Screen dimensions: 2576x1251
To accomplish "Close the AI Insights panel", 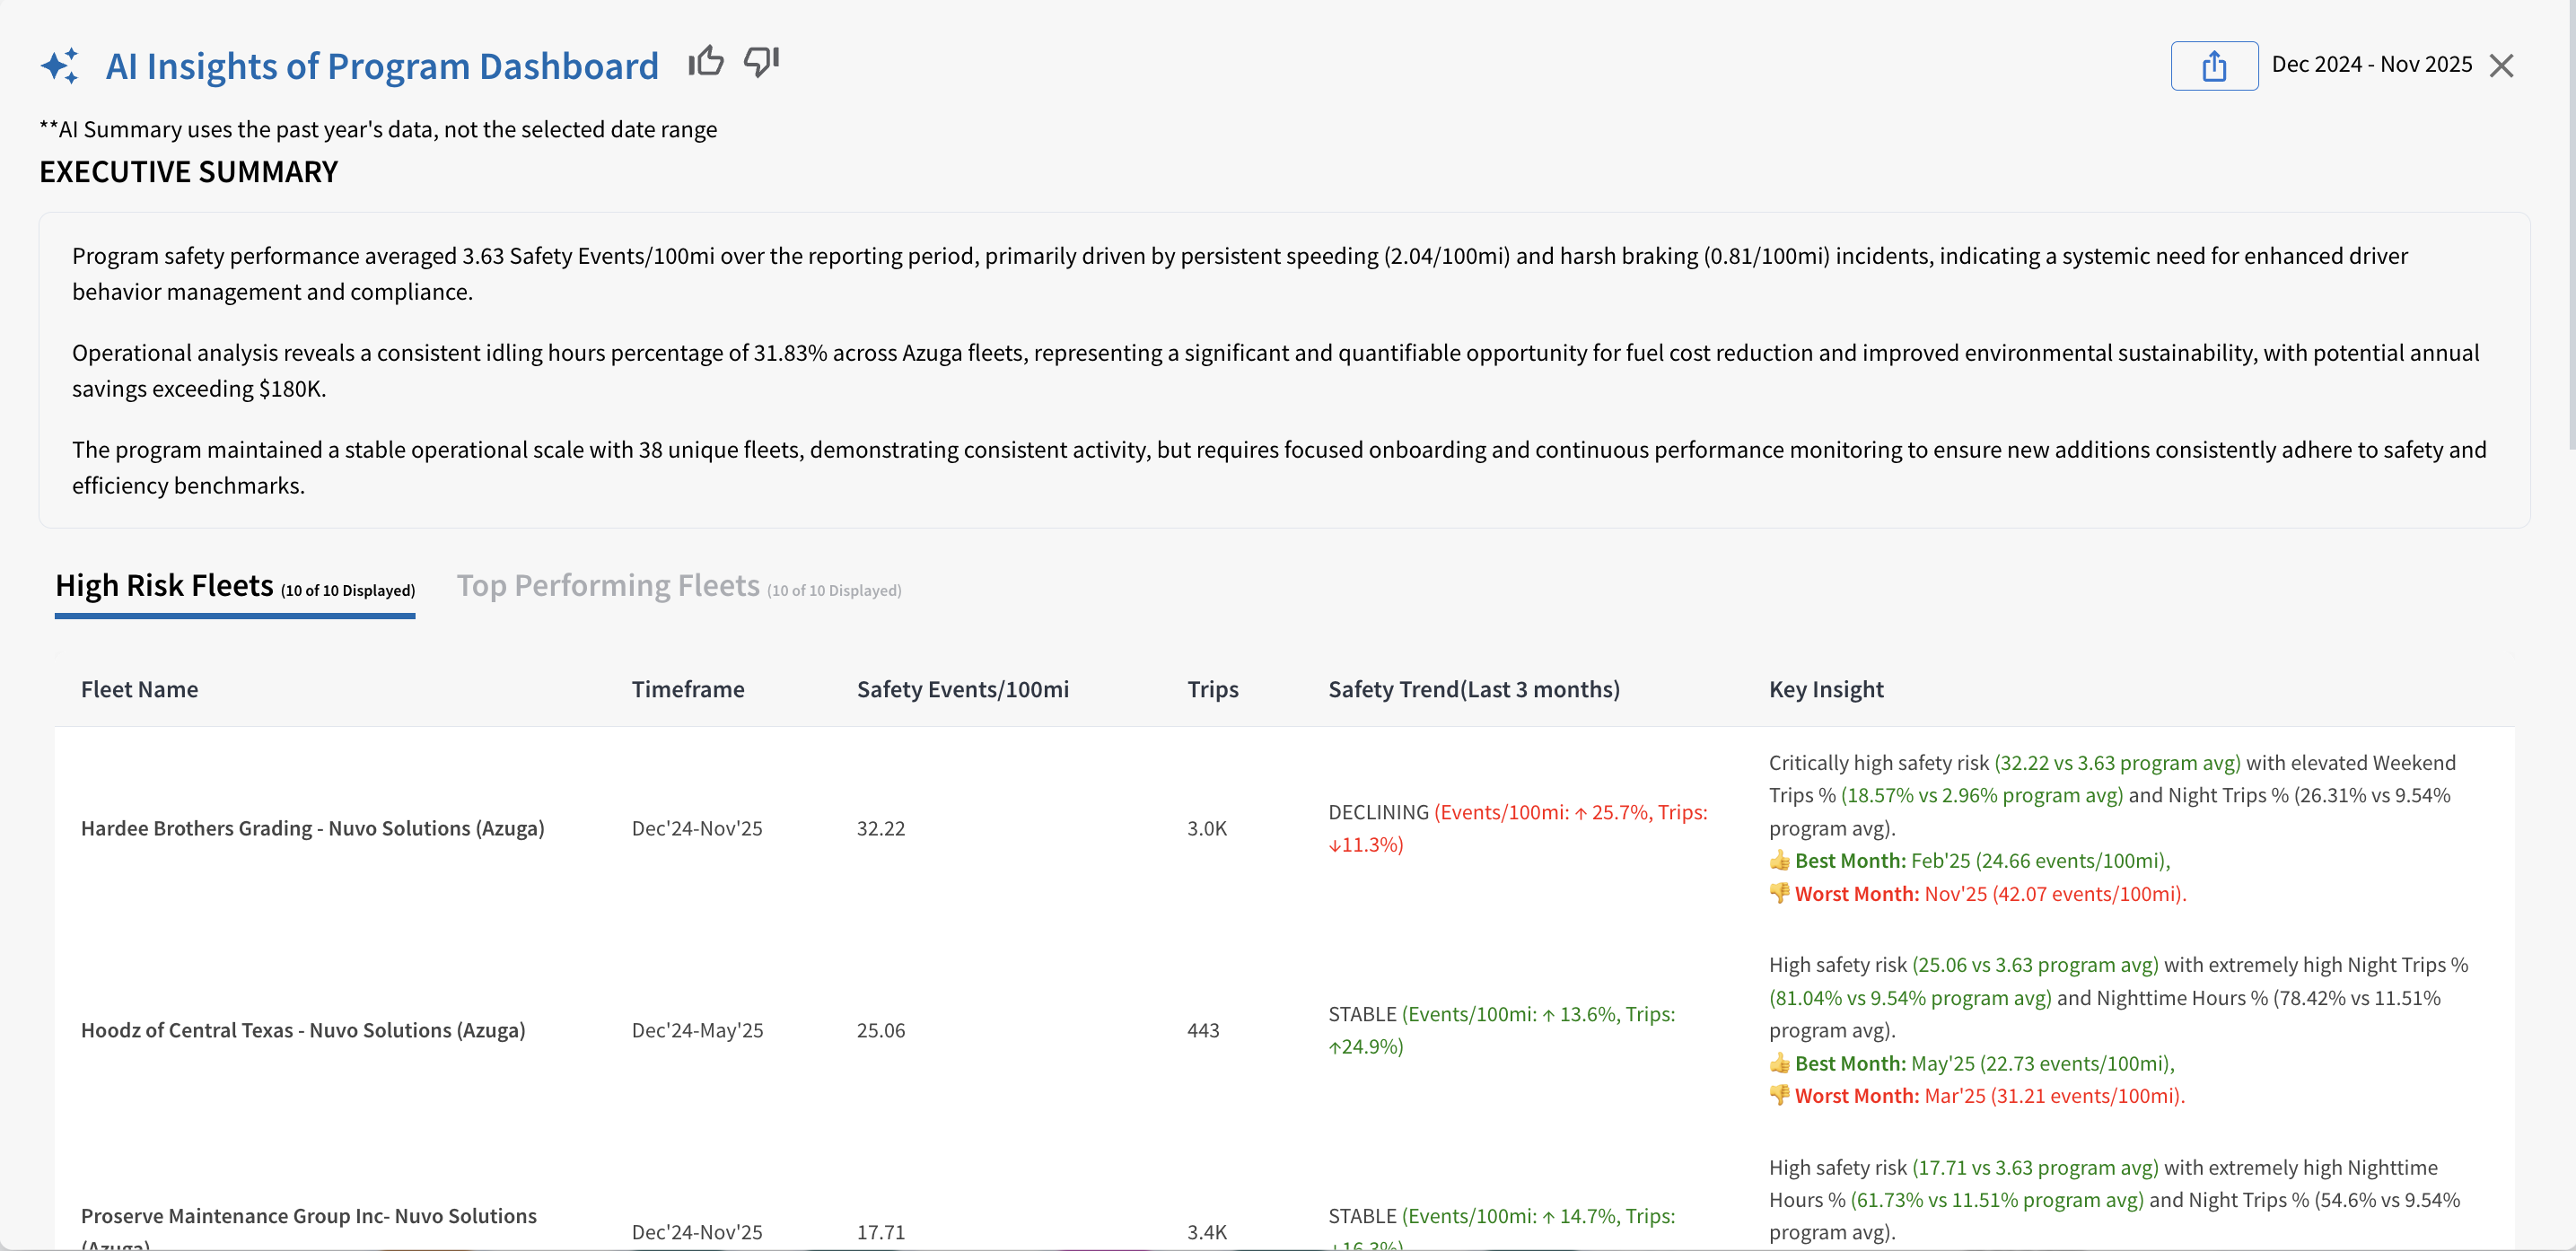I will tap(2501, 66).
